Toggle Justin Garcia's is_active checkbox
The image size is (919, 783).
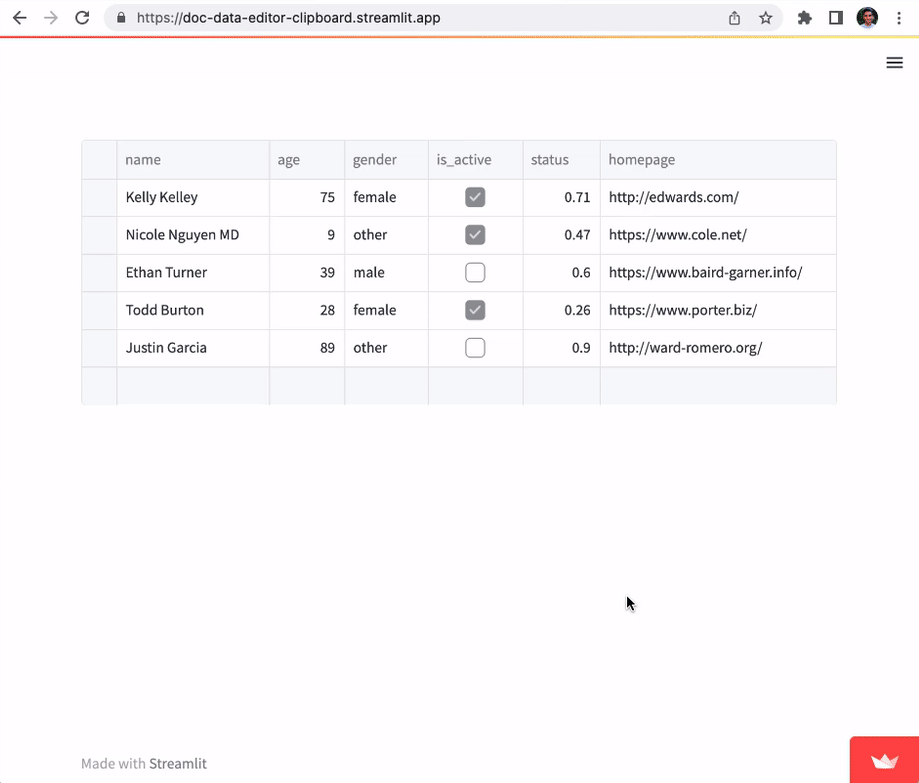(x=474, y=347)
